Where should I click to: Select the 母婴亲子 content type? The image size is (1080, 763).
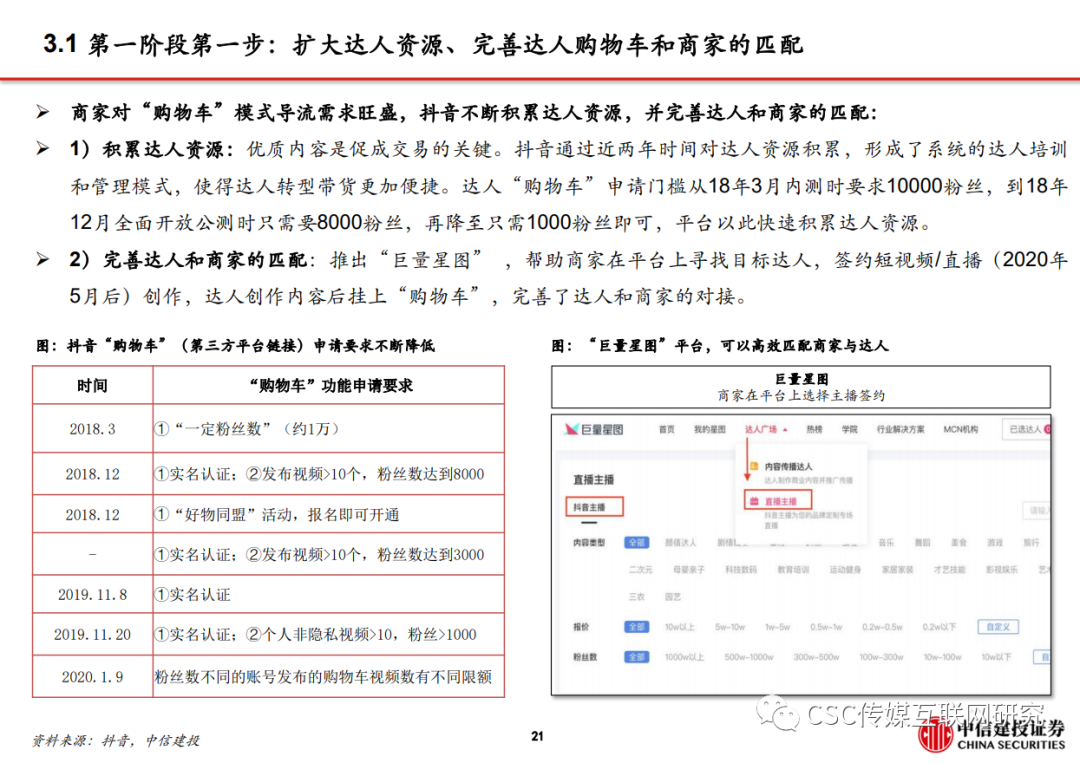(689, 569)
